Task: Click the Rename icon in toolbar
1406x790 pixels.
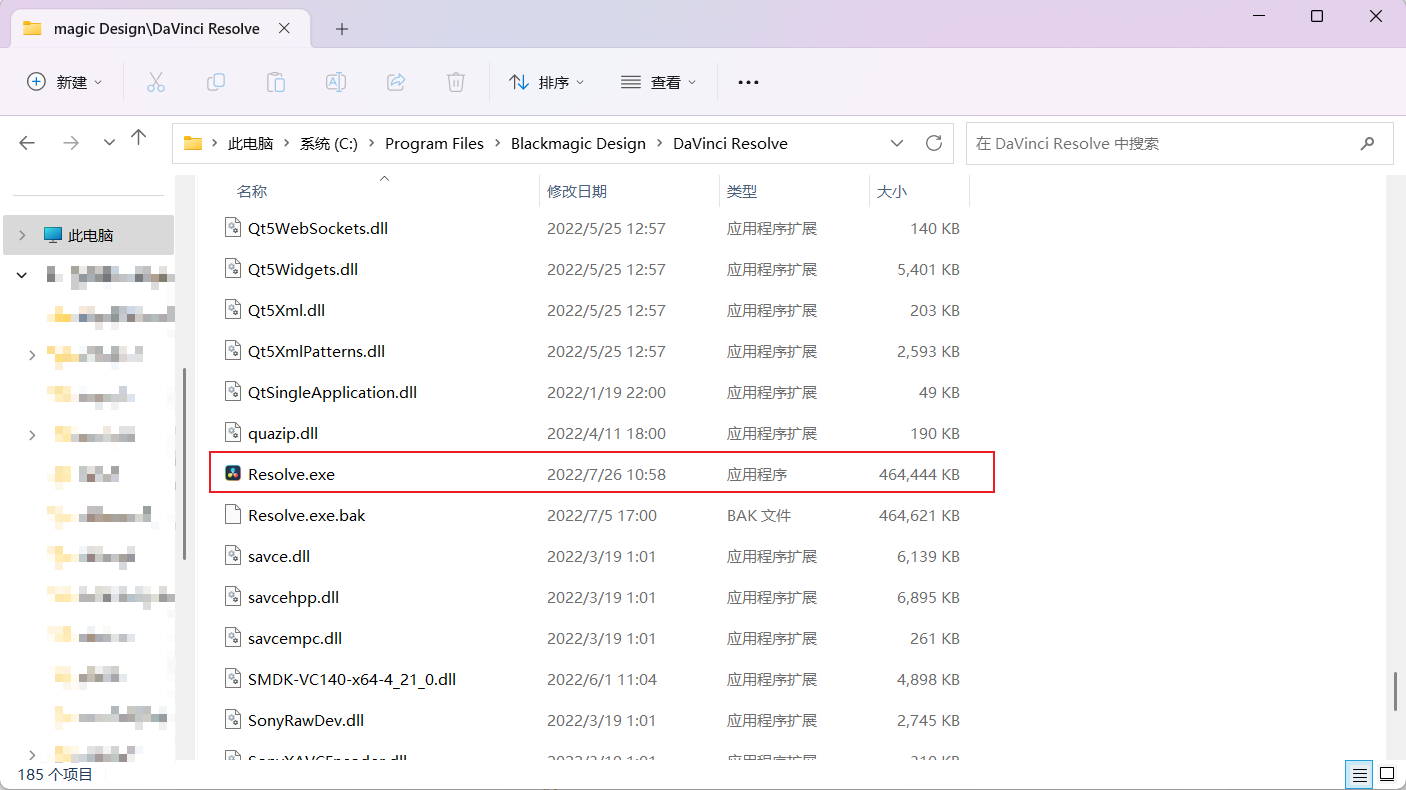Action: pos(336,82)
